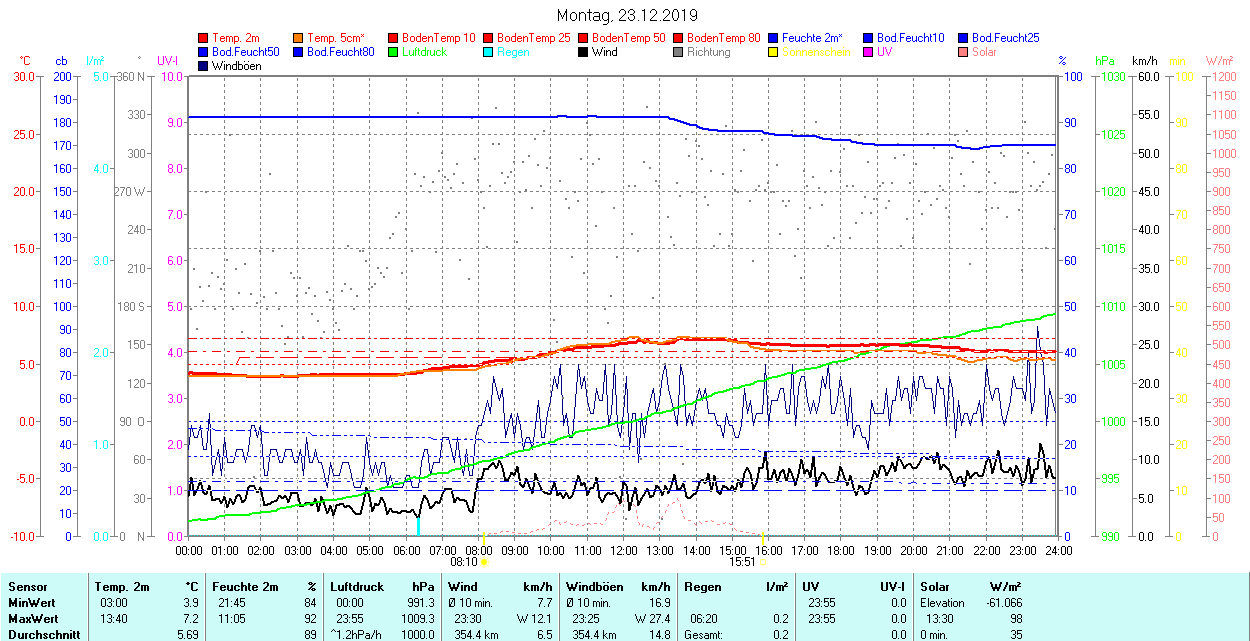This screenshot has width=1250, height=641.
Task: Select the MinWert row label
Action: tap(32, 603)
